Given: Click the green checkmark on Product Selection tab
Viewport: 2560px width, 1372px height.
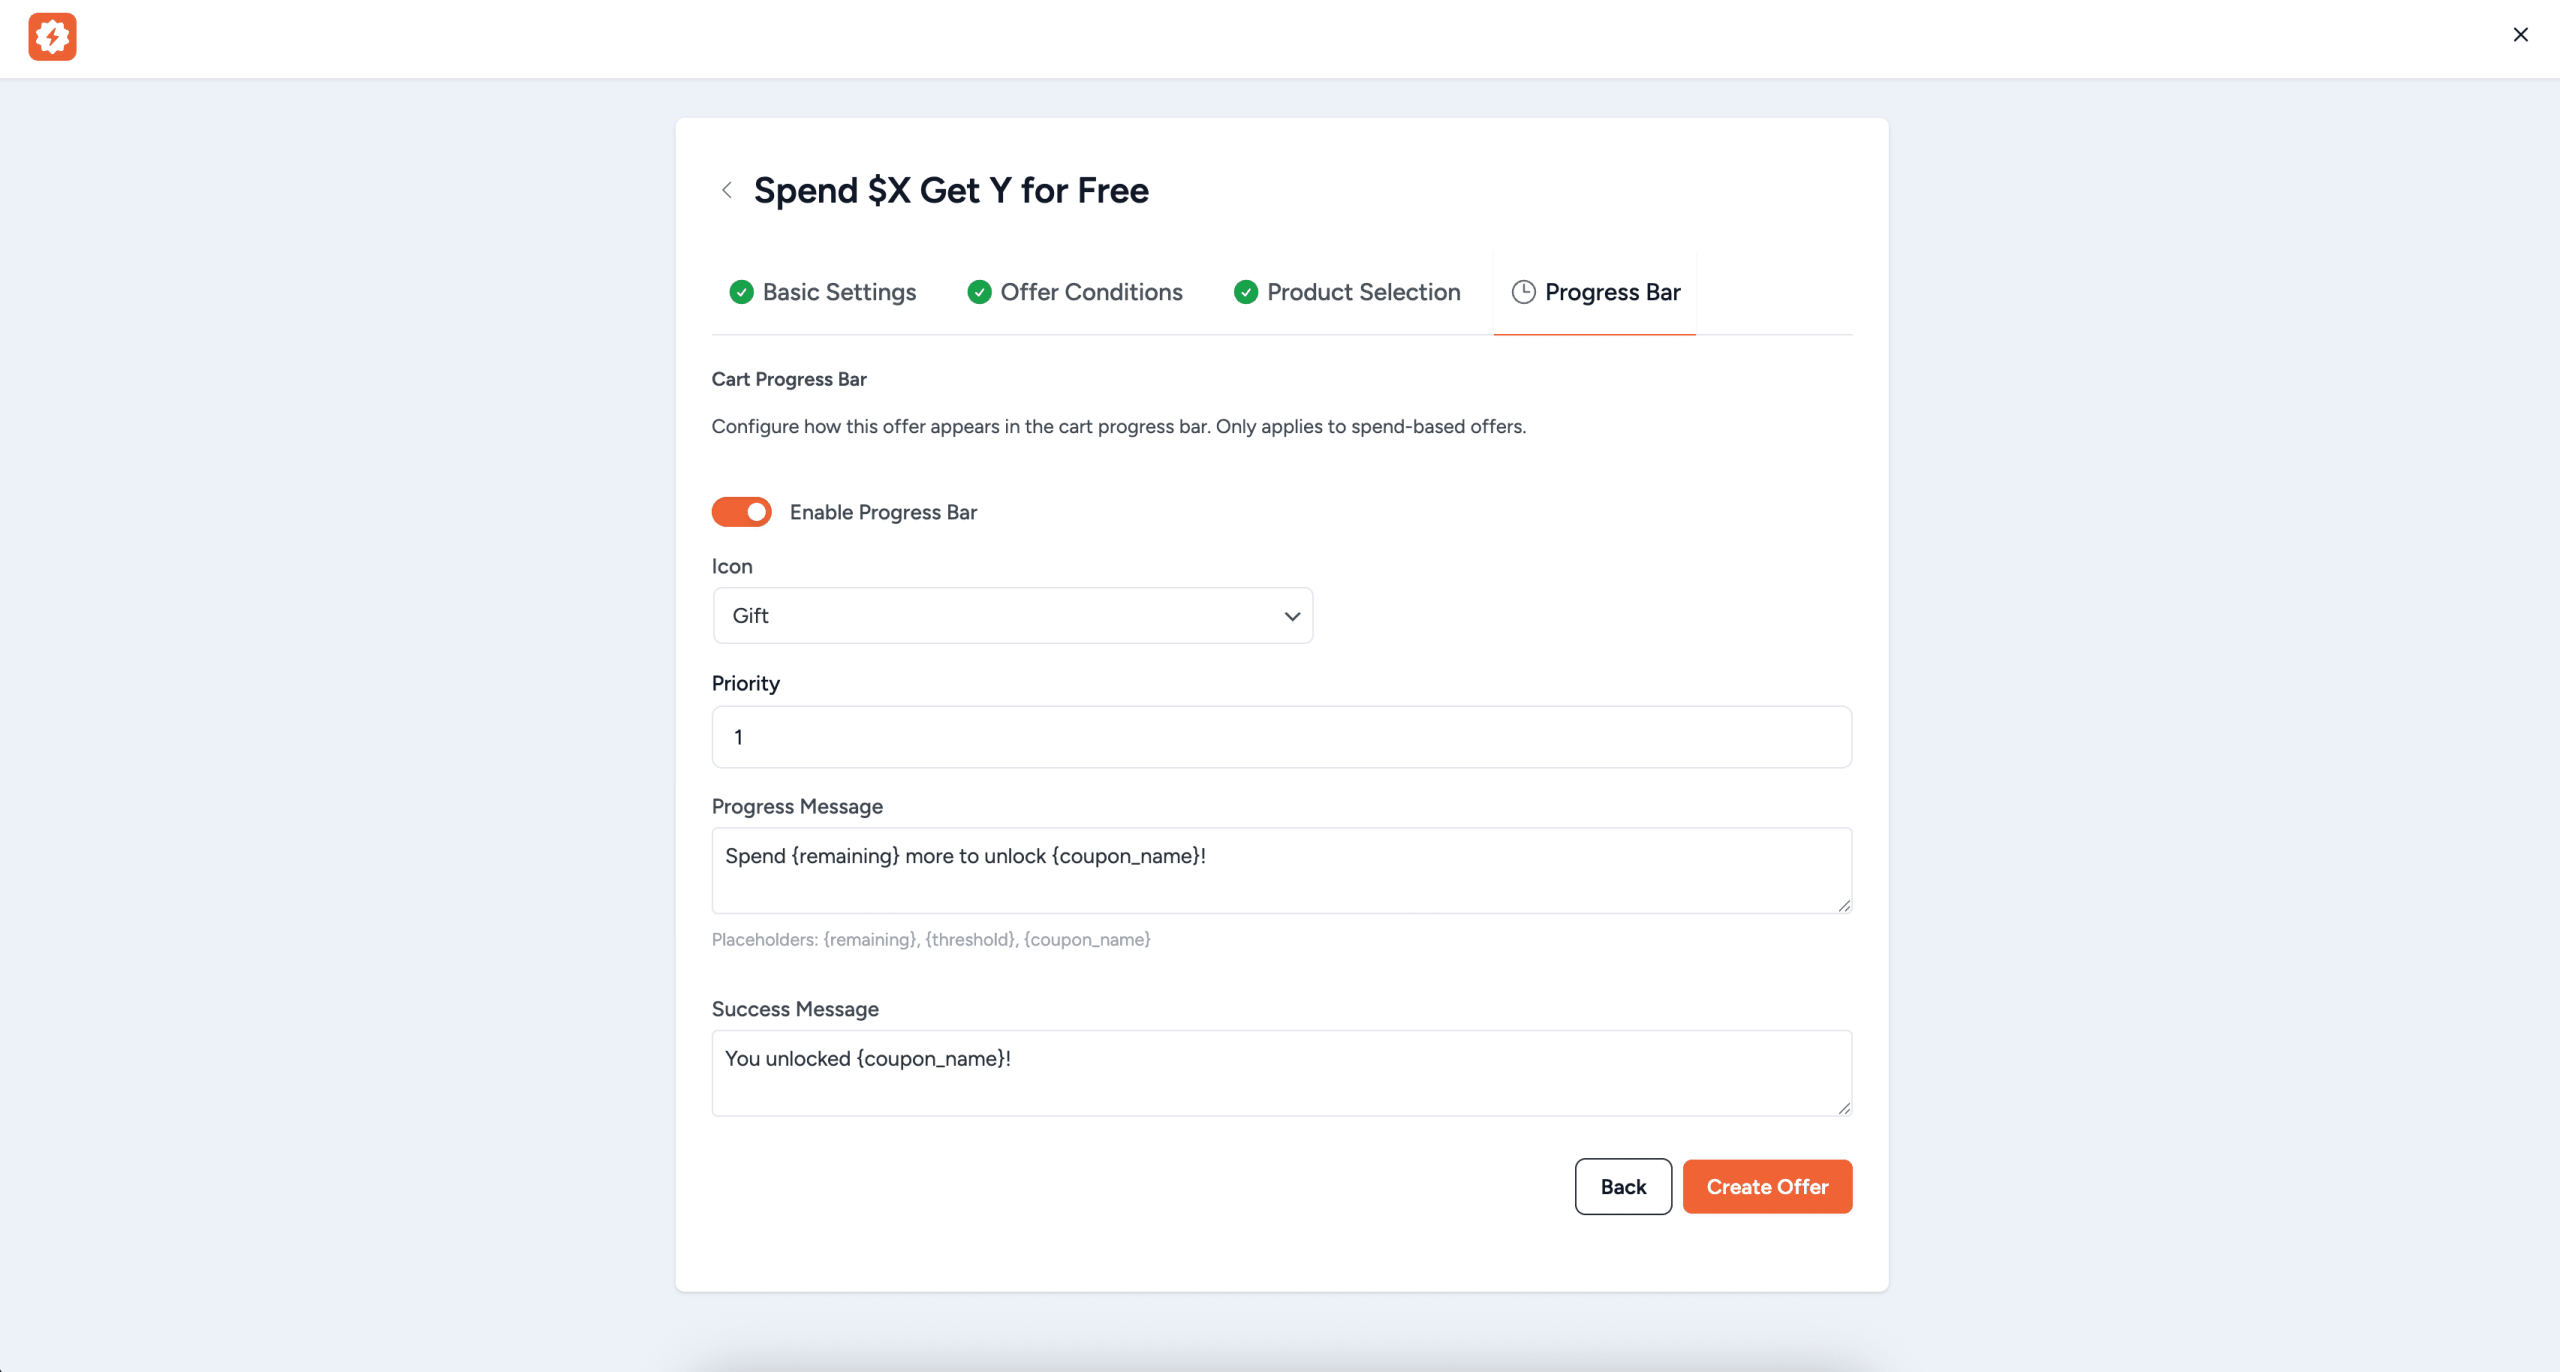Looking at the screenshot, I should (x=1245, y=292).
